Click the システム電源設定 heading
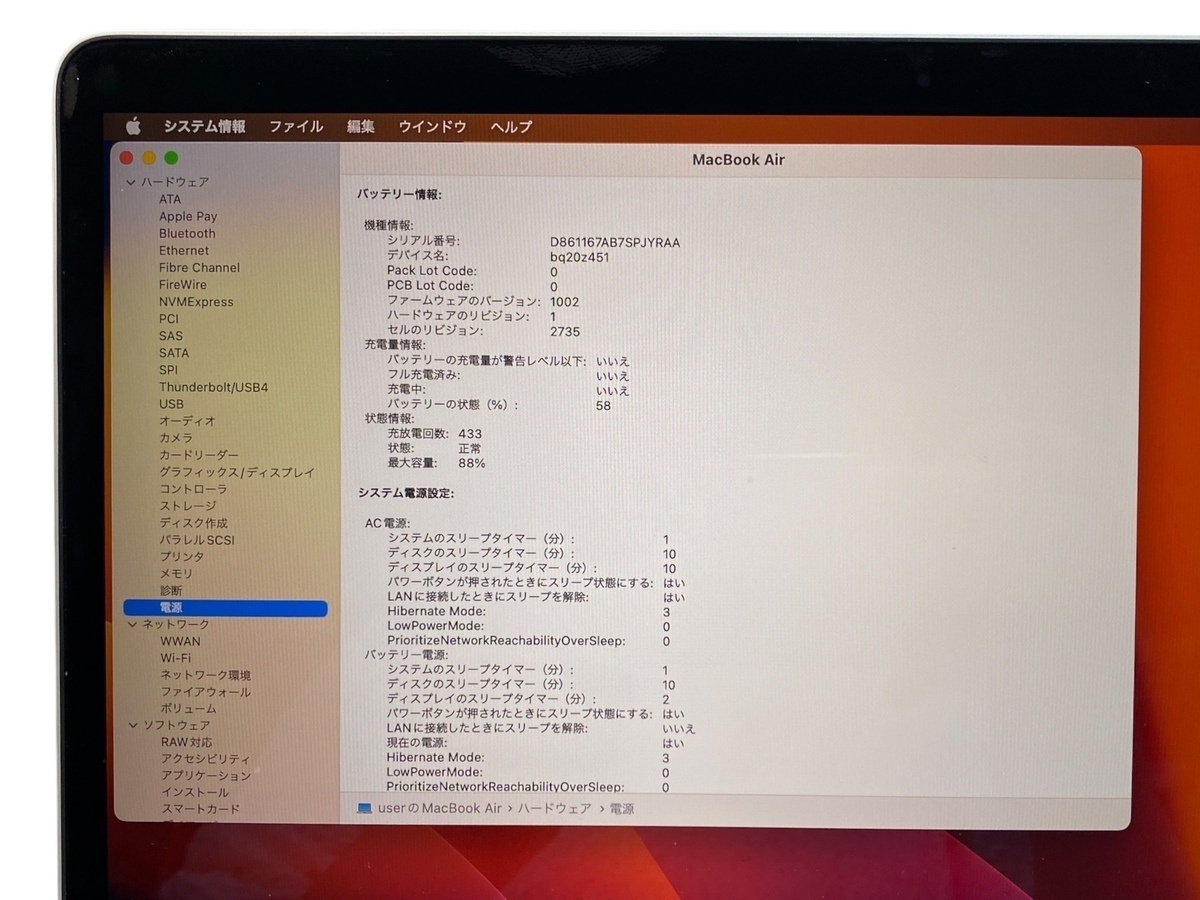Viewport: 1200px width, 900px height. (x=406, y=493)
